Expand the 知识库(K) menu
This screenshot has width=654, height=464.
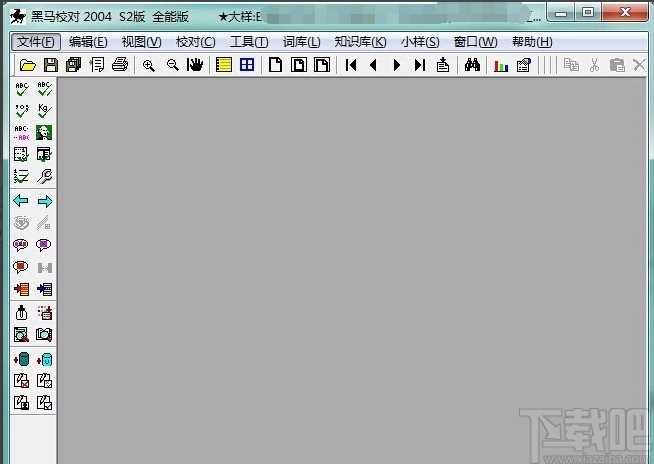[360, 42]
